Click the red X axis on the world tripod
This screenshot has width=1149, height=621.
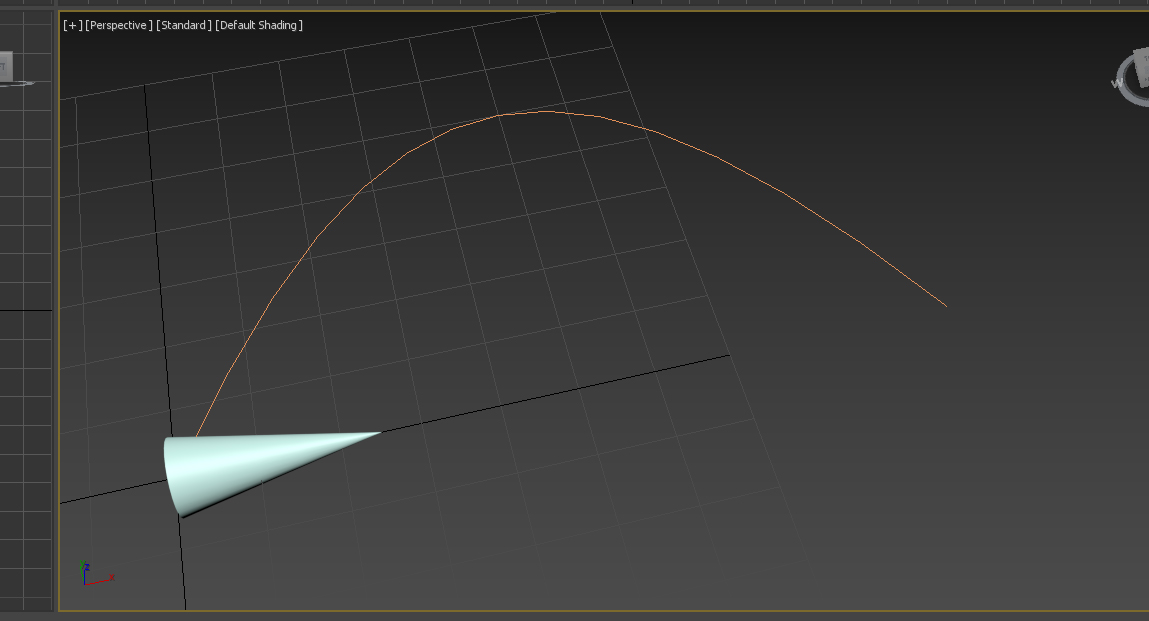105,578
